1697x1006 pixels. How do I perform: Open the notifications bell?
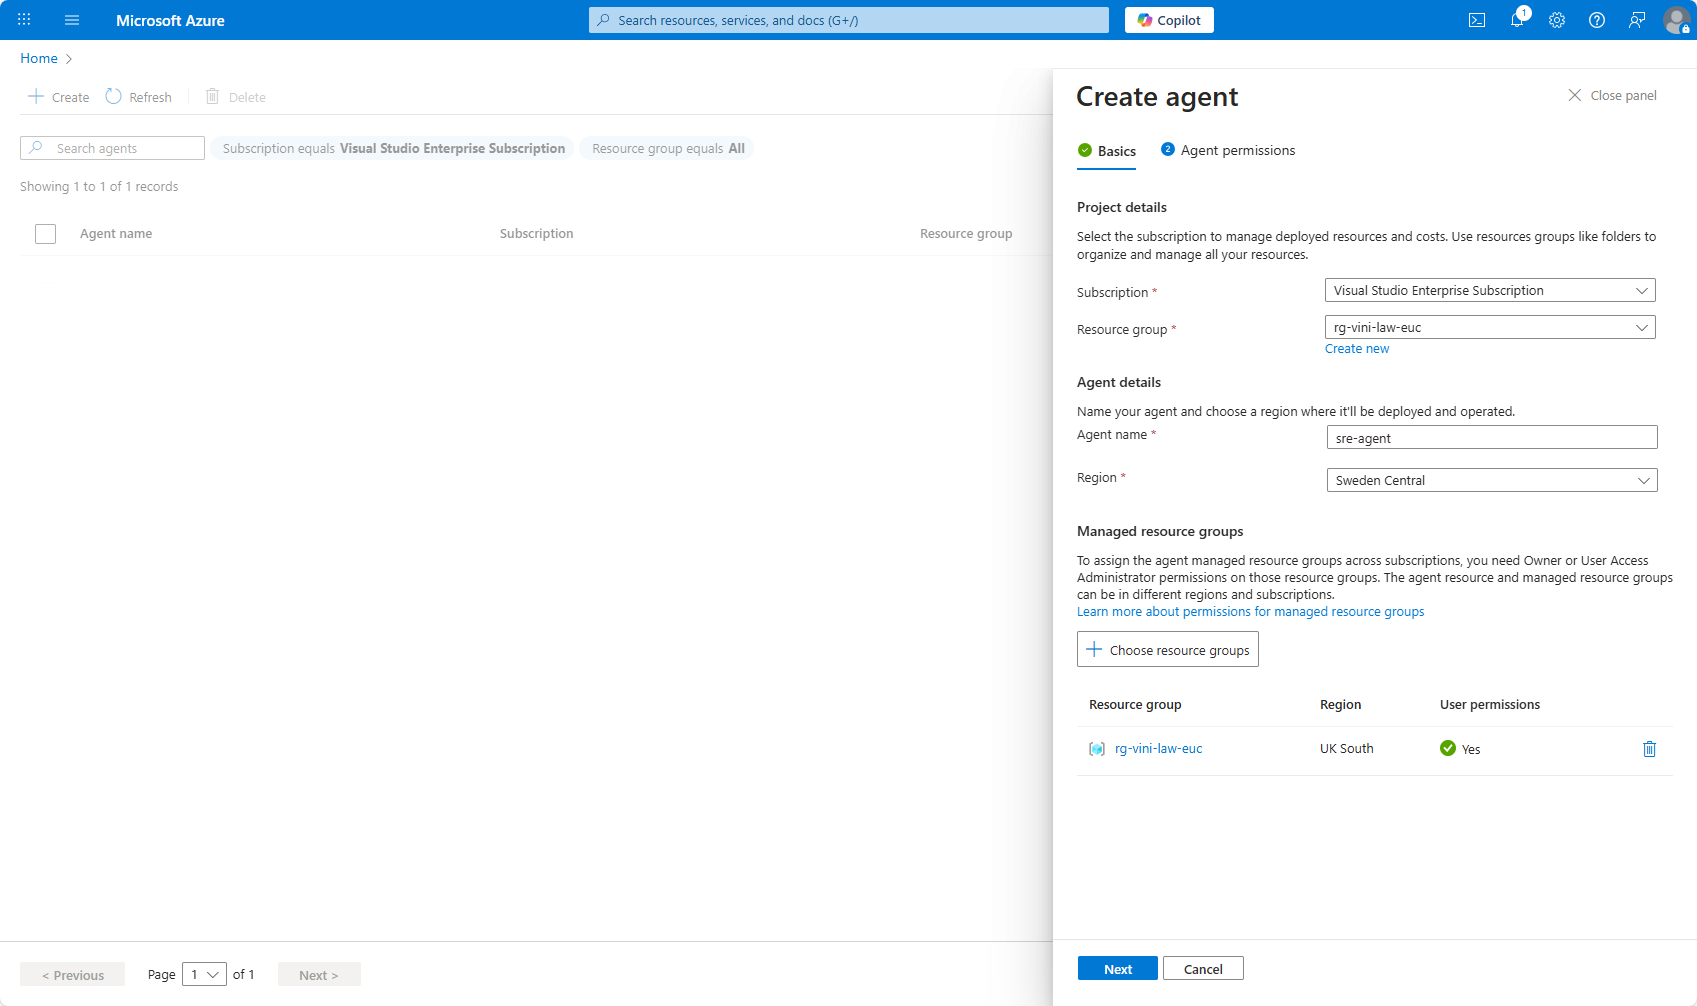(x=1517, y=20)
